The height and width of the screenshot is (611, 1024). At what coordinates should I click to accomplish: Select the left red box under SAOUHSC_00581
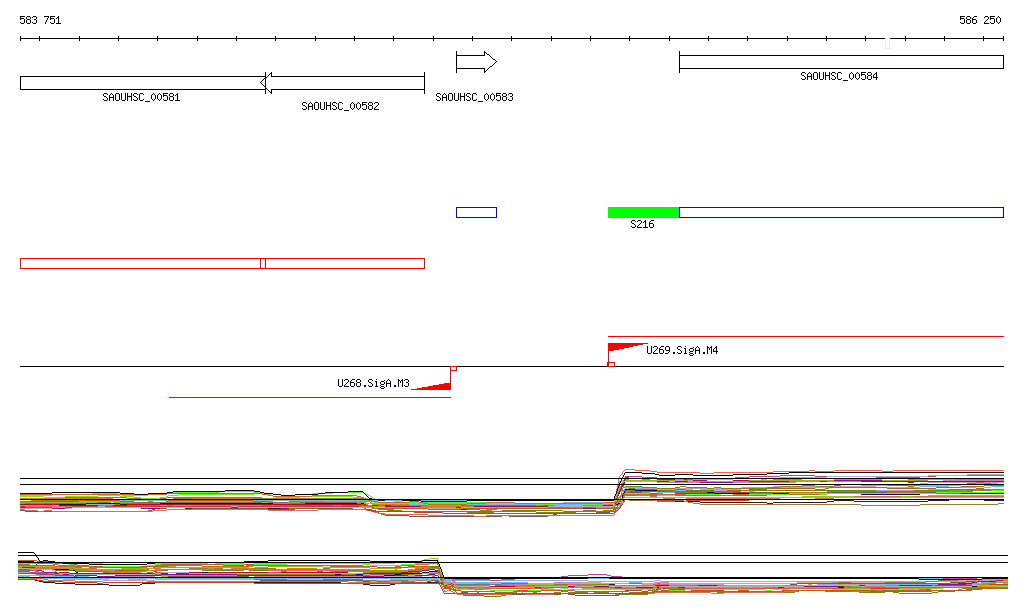[142, 264]
